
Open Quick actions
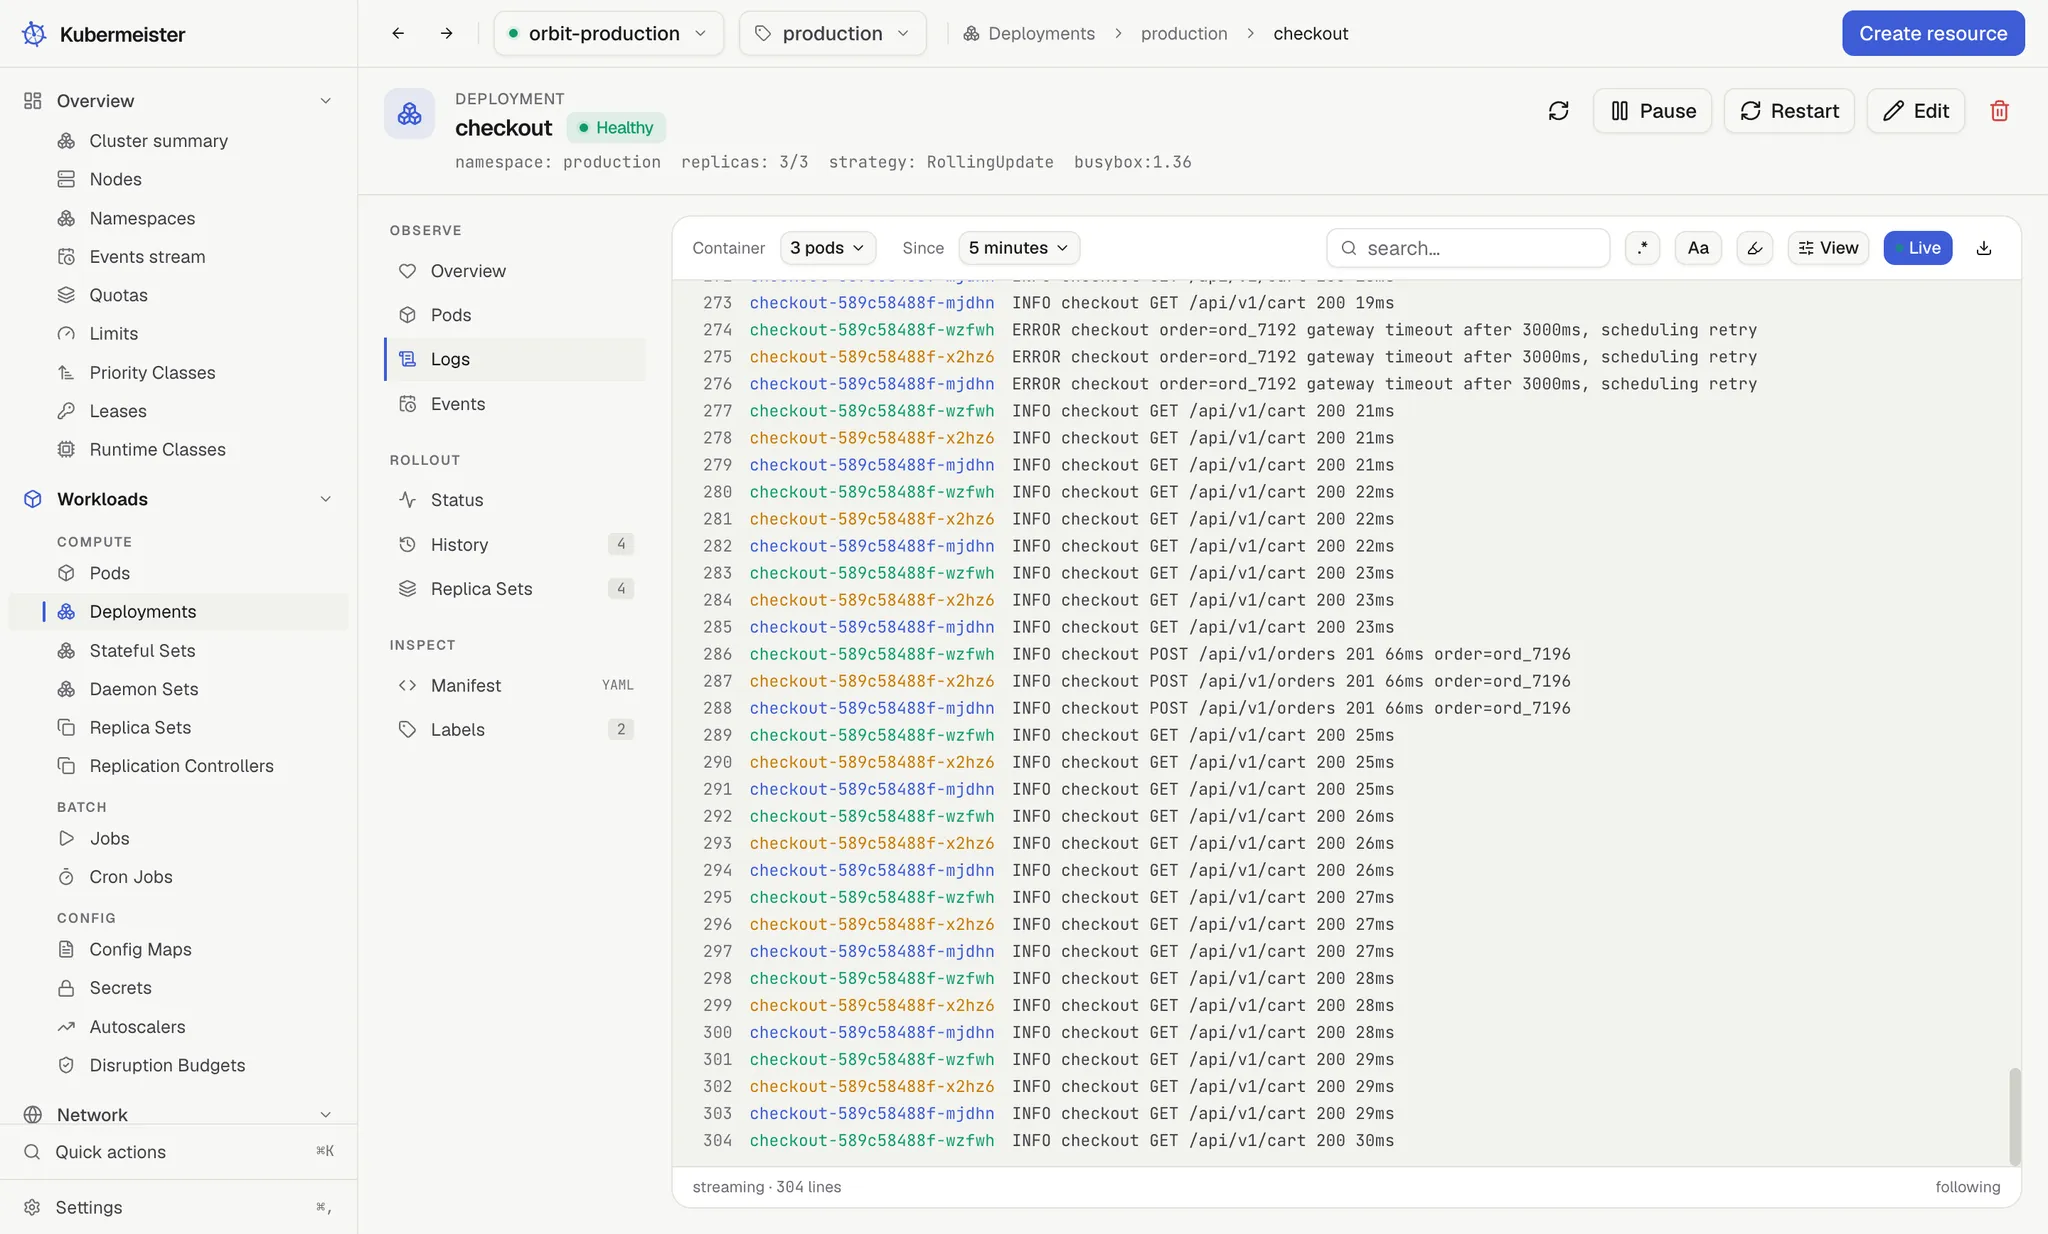point(178,1152)
